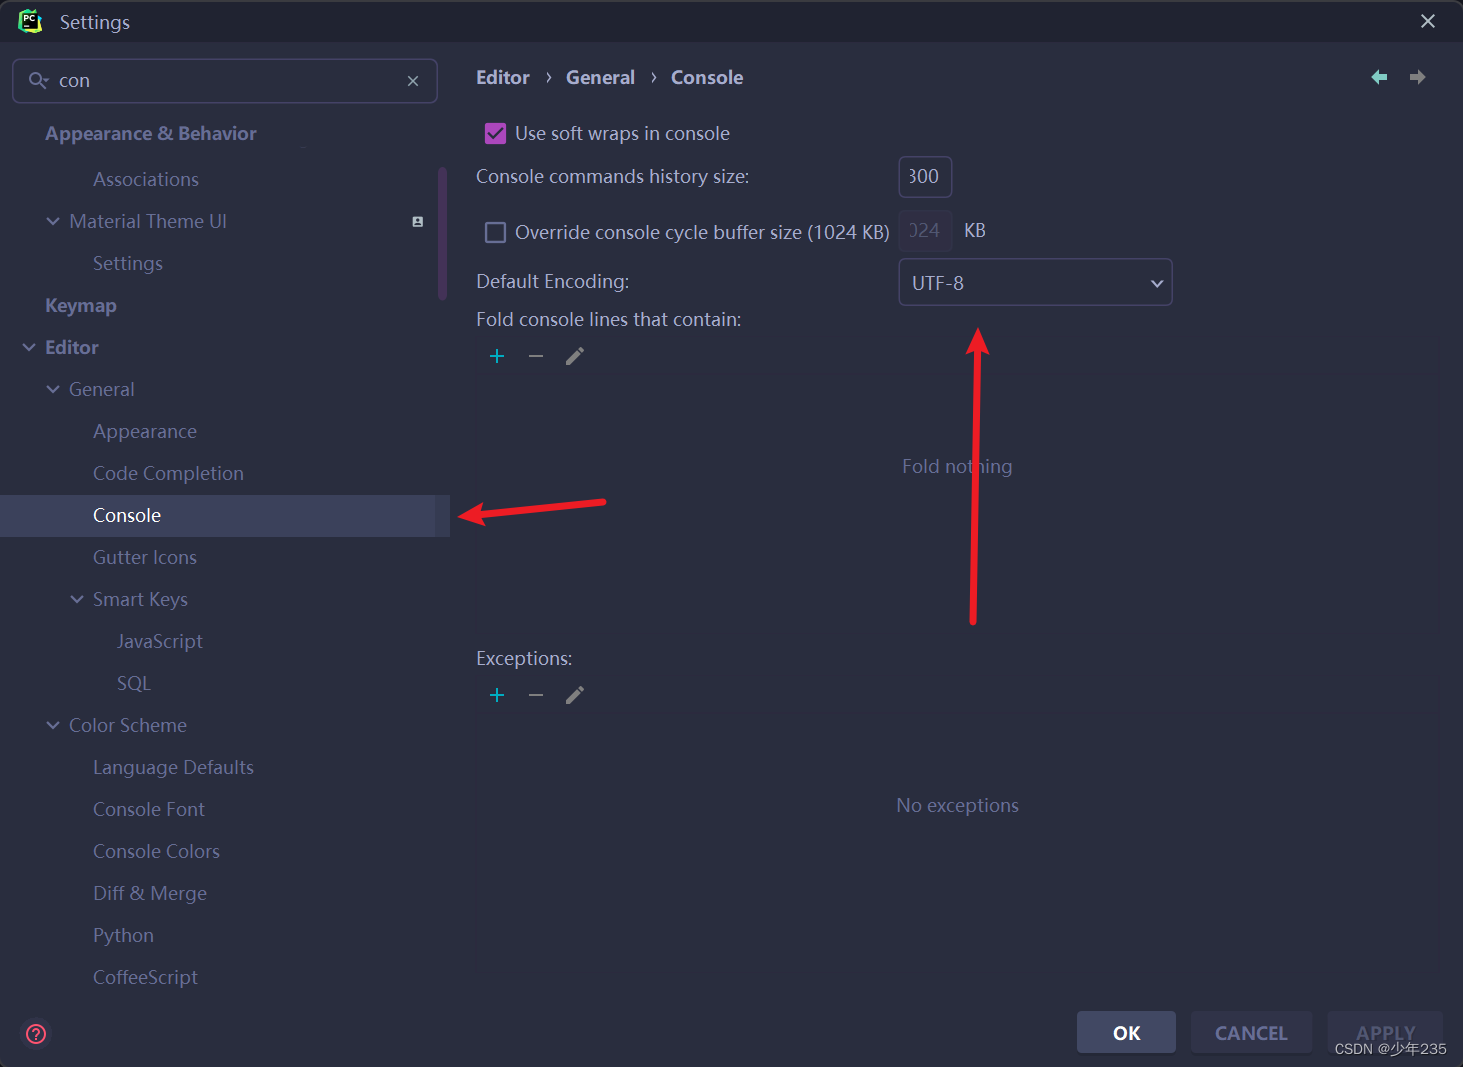Open the CoffeeScript color scheme page

(x=145, y=977)
